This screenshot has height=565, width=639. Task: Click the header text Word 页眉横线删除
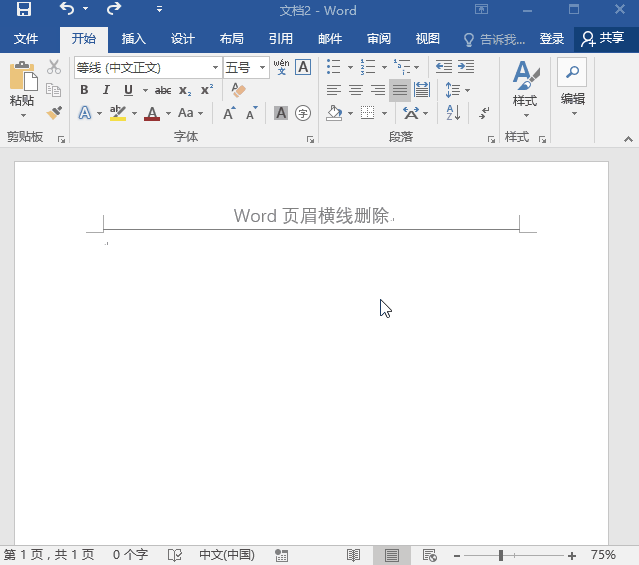310,216
